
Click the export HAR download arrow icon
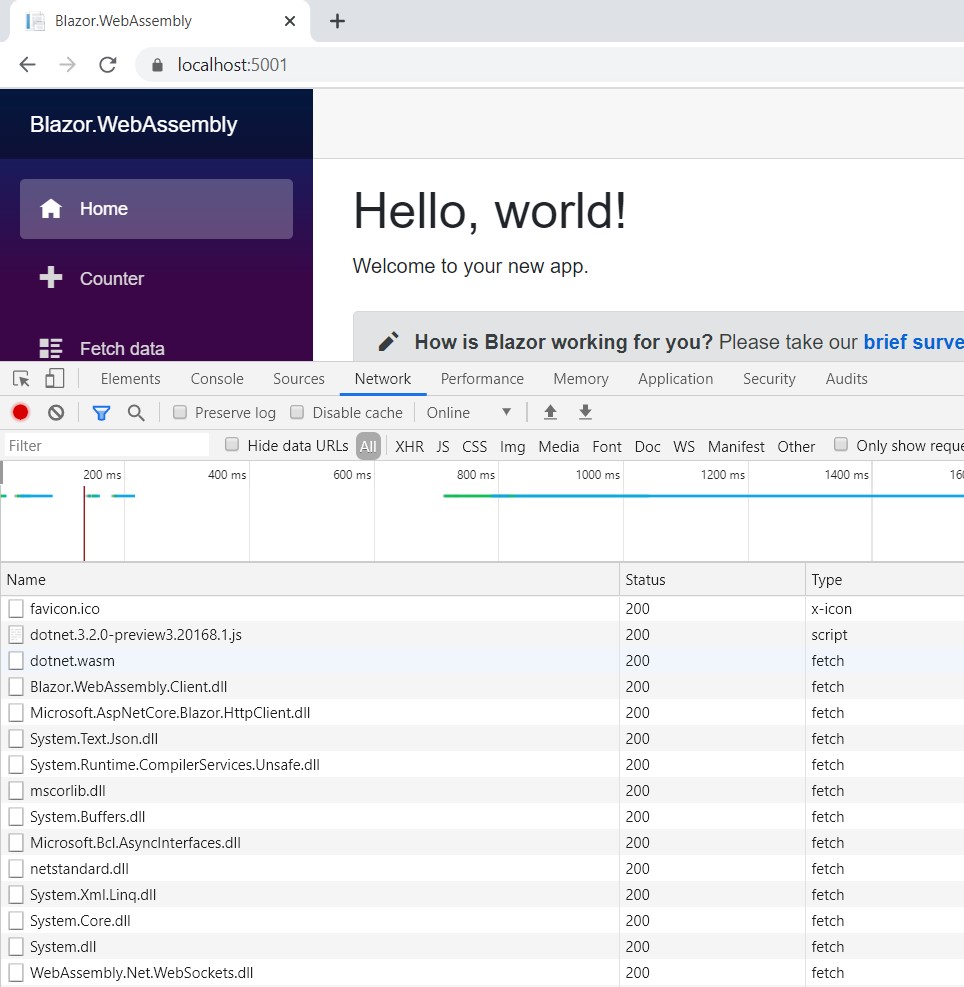[x=586, y=412]
